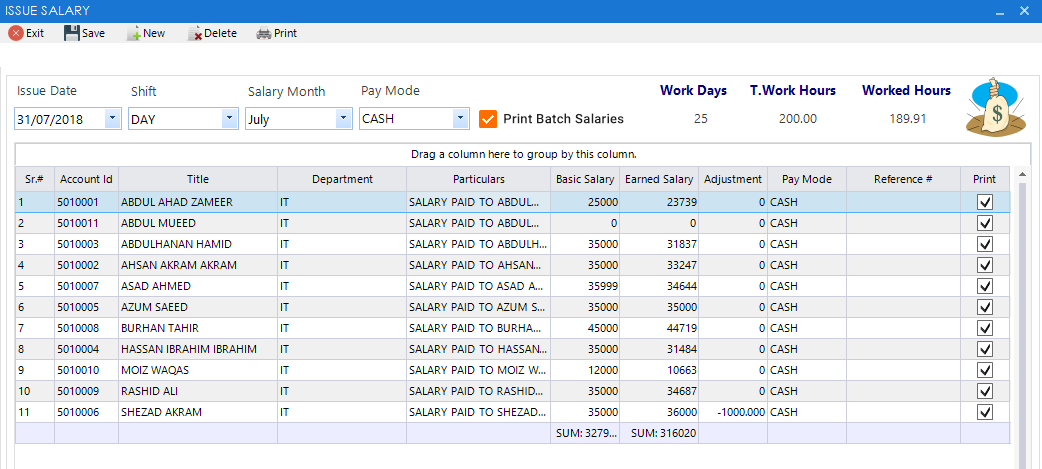
Task: Click the New record icon
Action: pyautogui.click(x=133, y=33)
